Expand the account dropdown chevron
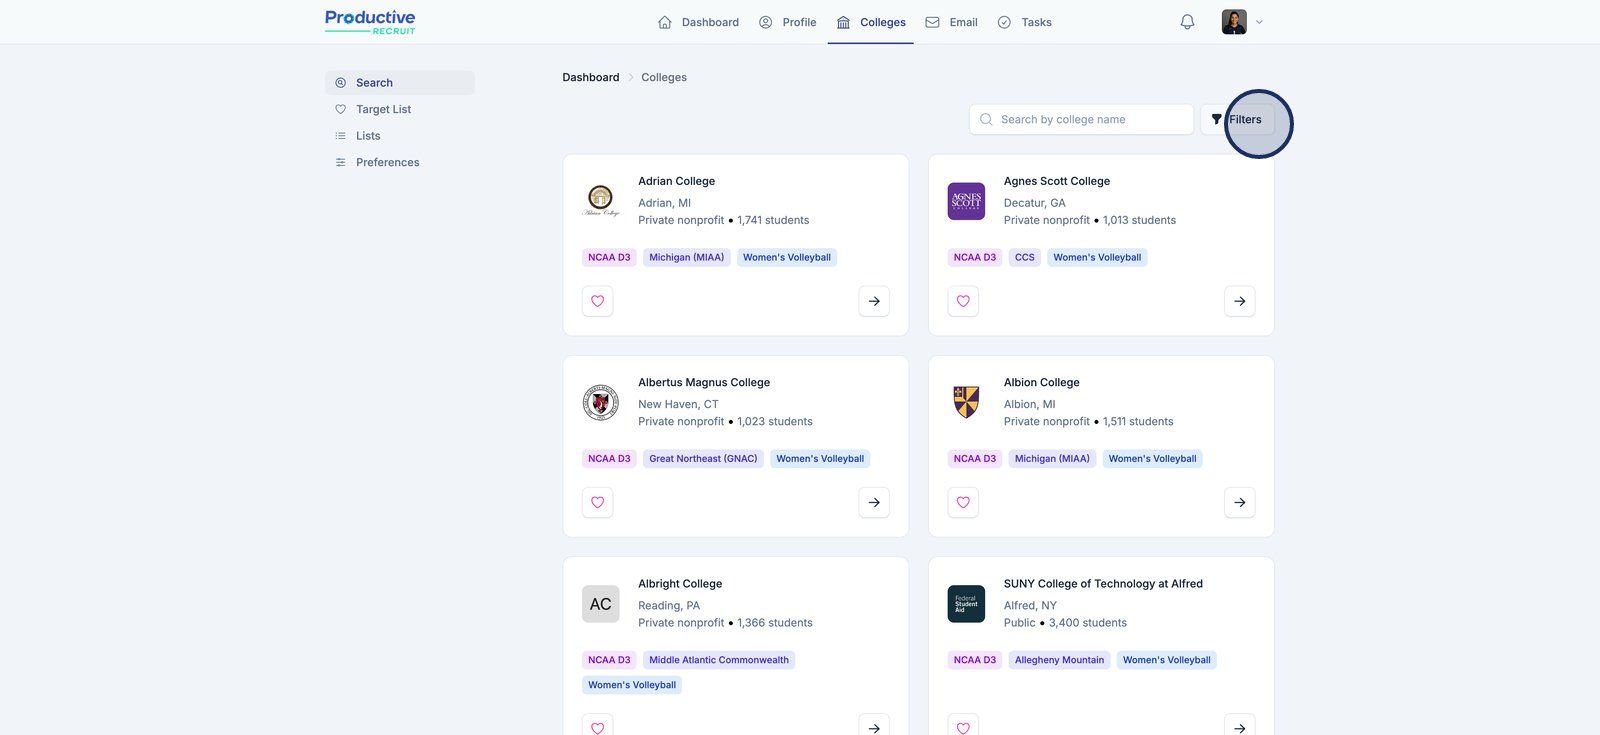Viewport: 1600px width, 735px height. click(1259, 22)
